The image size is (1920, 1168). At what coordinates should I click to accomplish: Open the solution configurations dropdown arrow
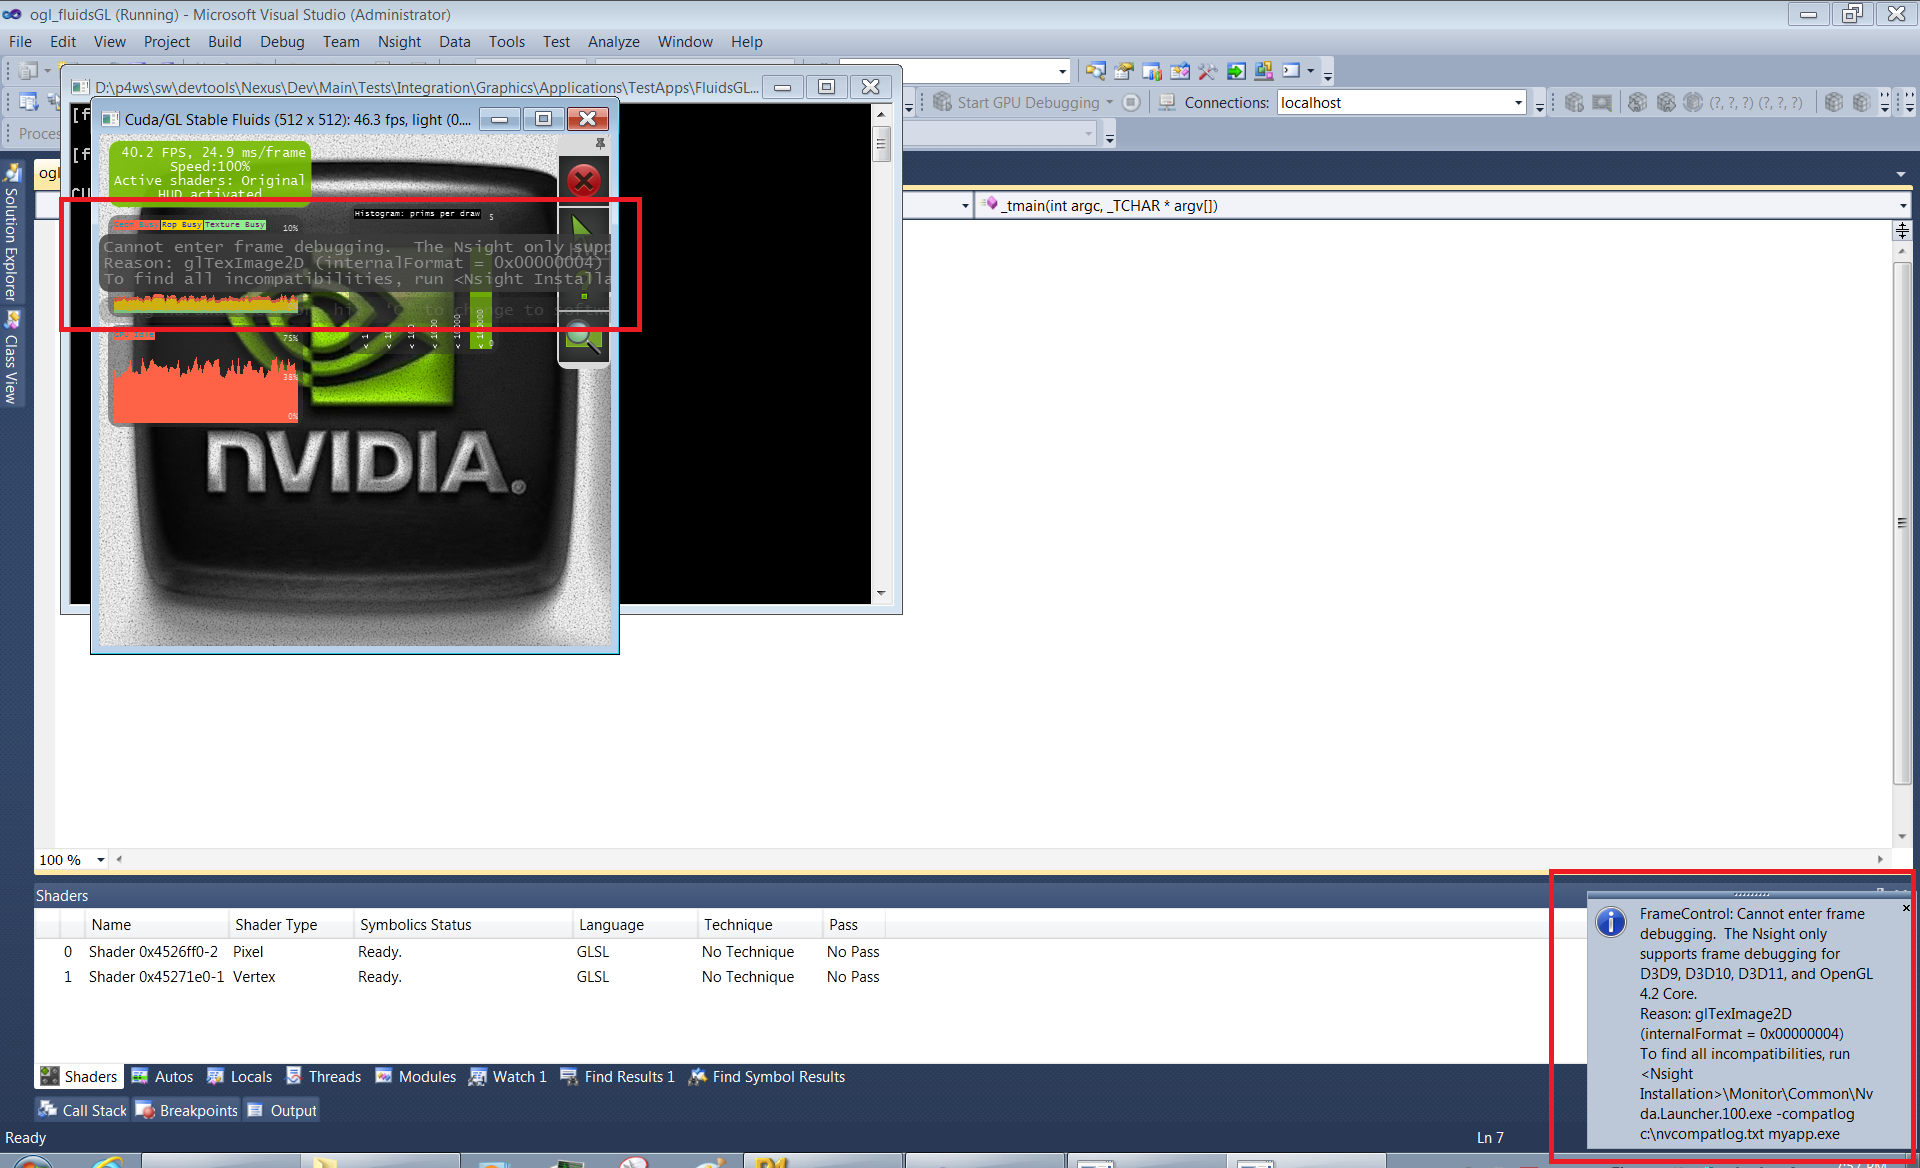(1062, 71)
